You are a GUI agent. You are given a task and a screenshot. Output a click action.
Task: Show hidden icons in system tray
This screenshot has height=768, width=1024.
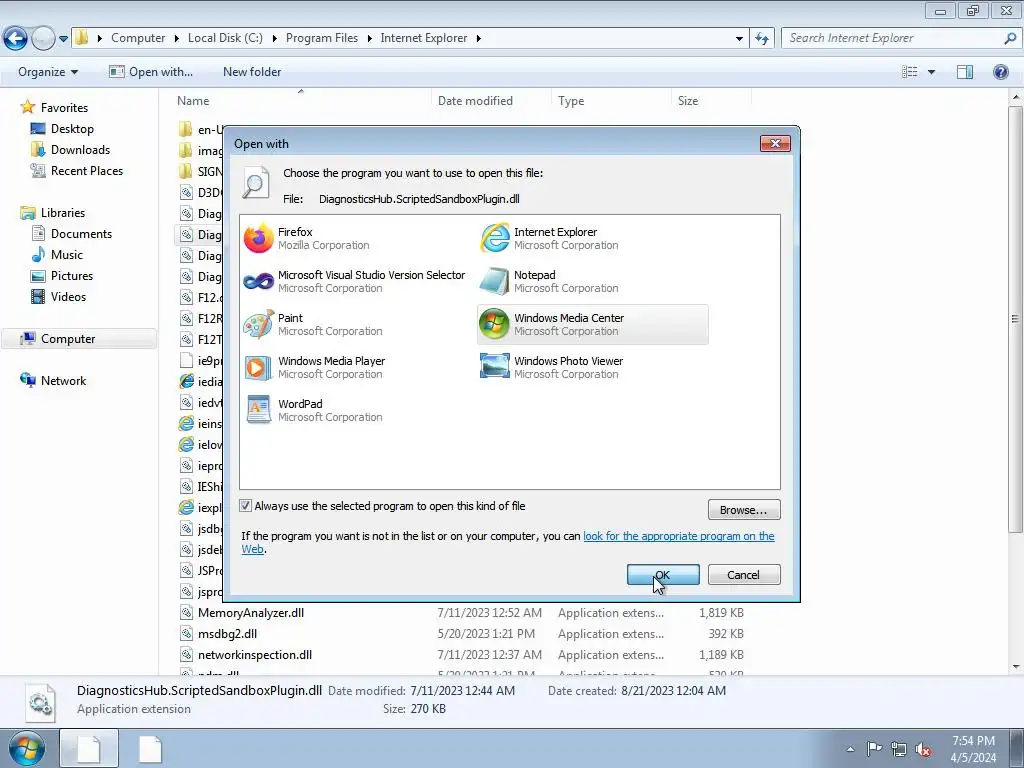click(x=850, y=749)
